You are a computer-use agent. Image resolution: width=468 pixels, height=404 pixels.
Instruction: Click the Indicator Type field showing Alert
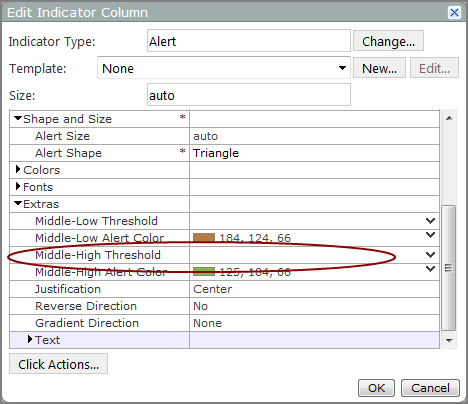pyautogui.click(x=249, y=41)
